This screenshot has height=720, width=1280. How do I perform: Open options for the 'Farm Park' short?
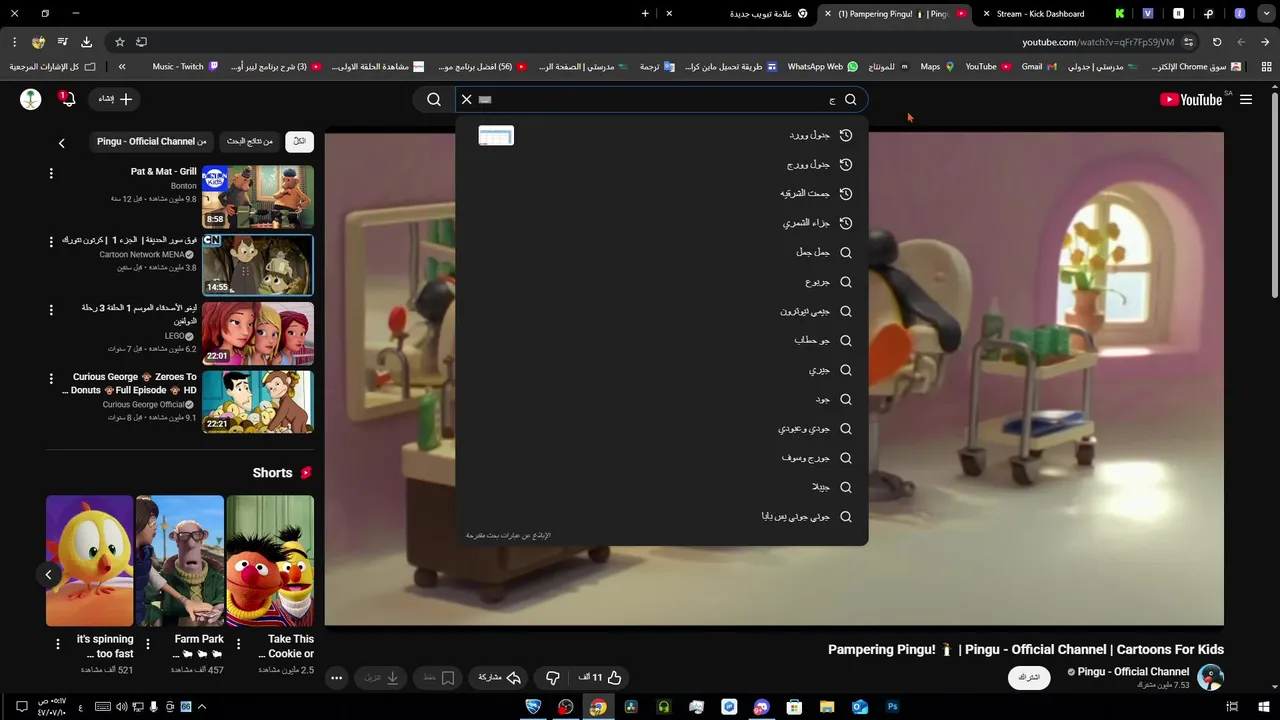tap(148, 644)
